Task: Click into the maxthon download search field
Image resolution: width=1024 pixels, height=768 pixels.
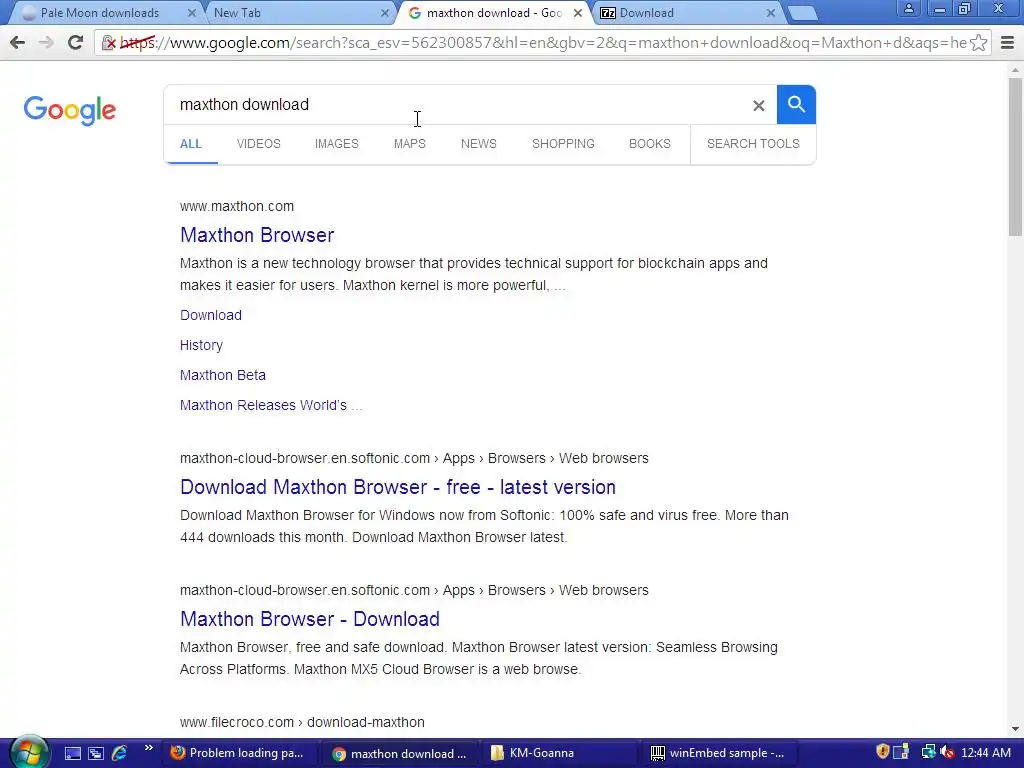Action: [x=457, y=104]
